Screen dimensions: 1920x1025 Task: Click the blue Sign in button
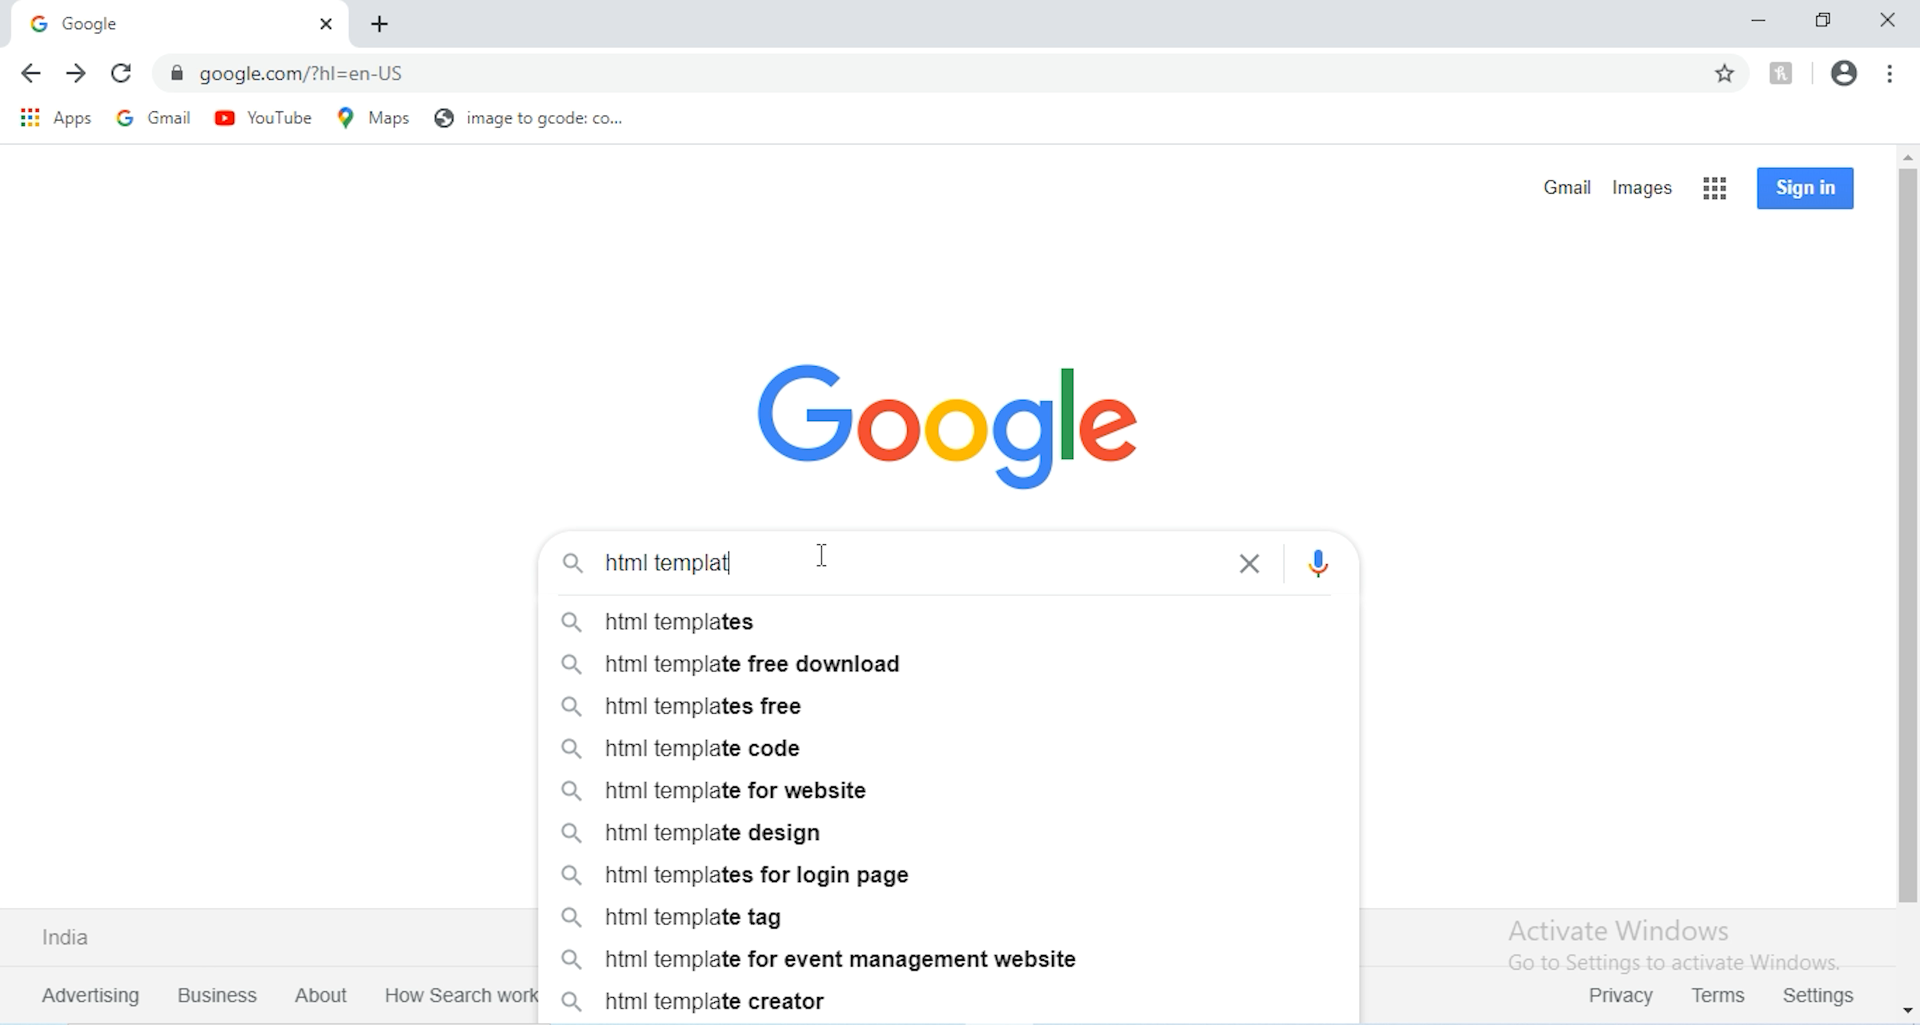point(1805,188)
